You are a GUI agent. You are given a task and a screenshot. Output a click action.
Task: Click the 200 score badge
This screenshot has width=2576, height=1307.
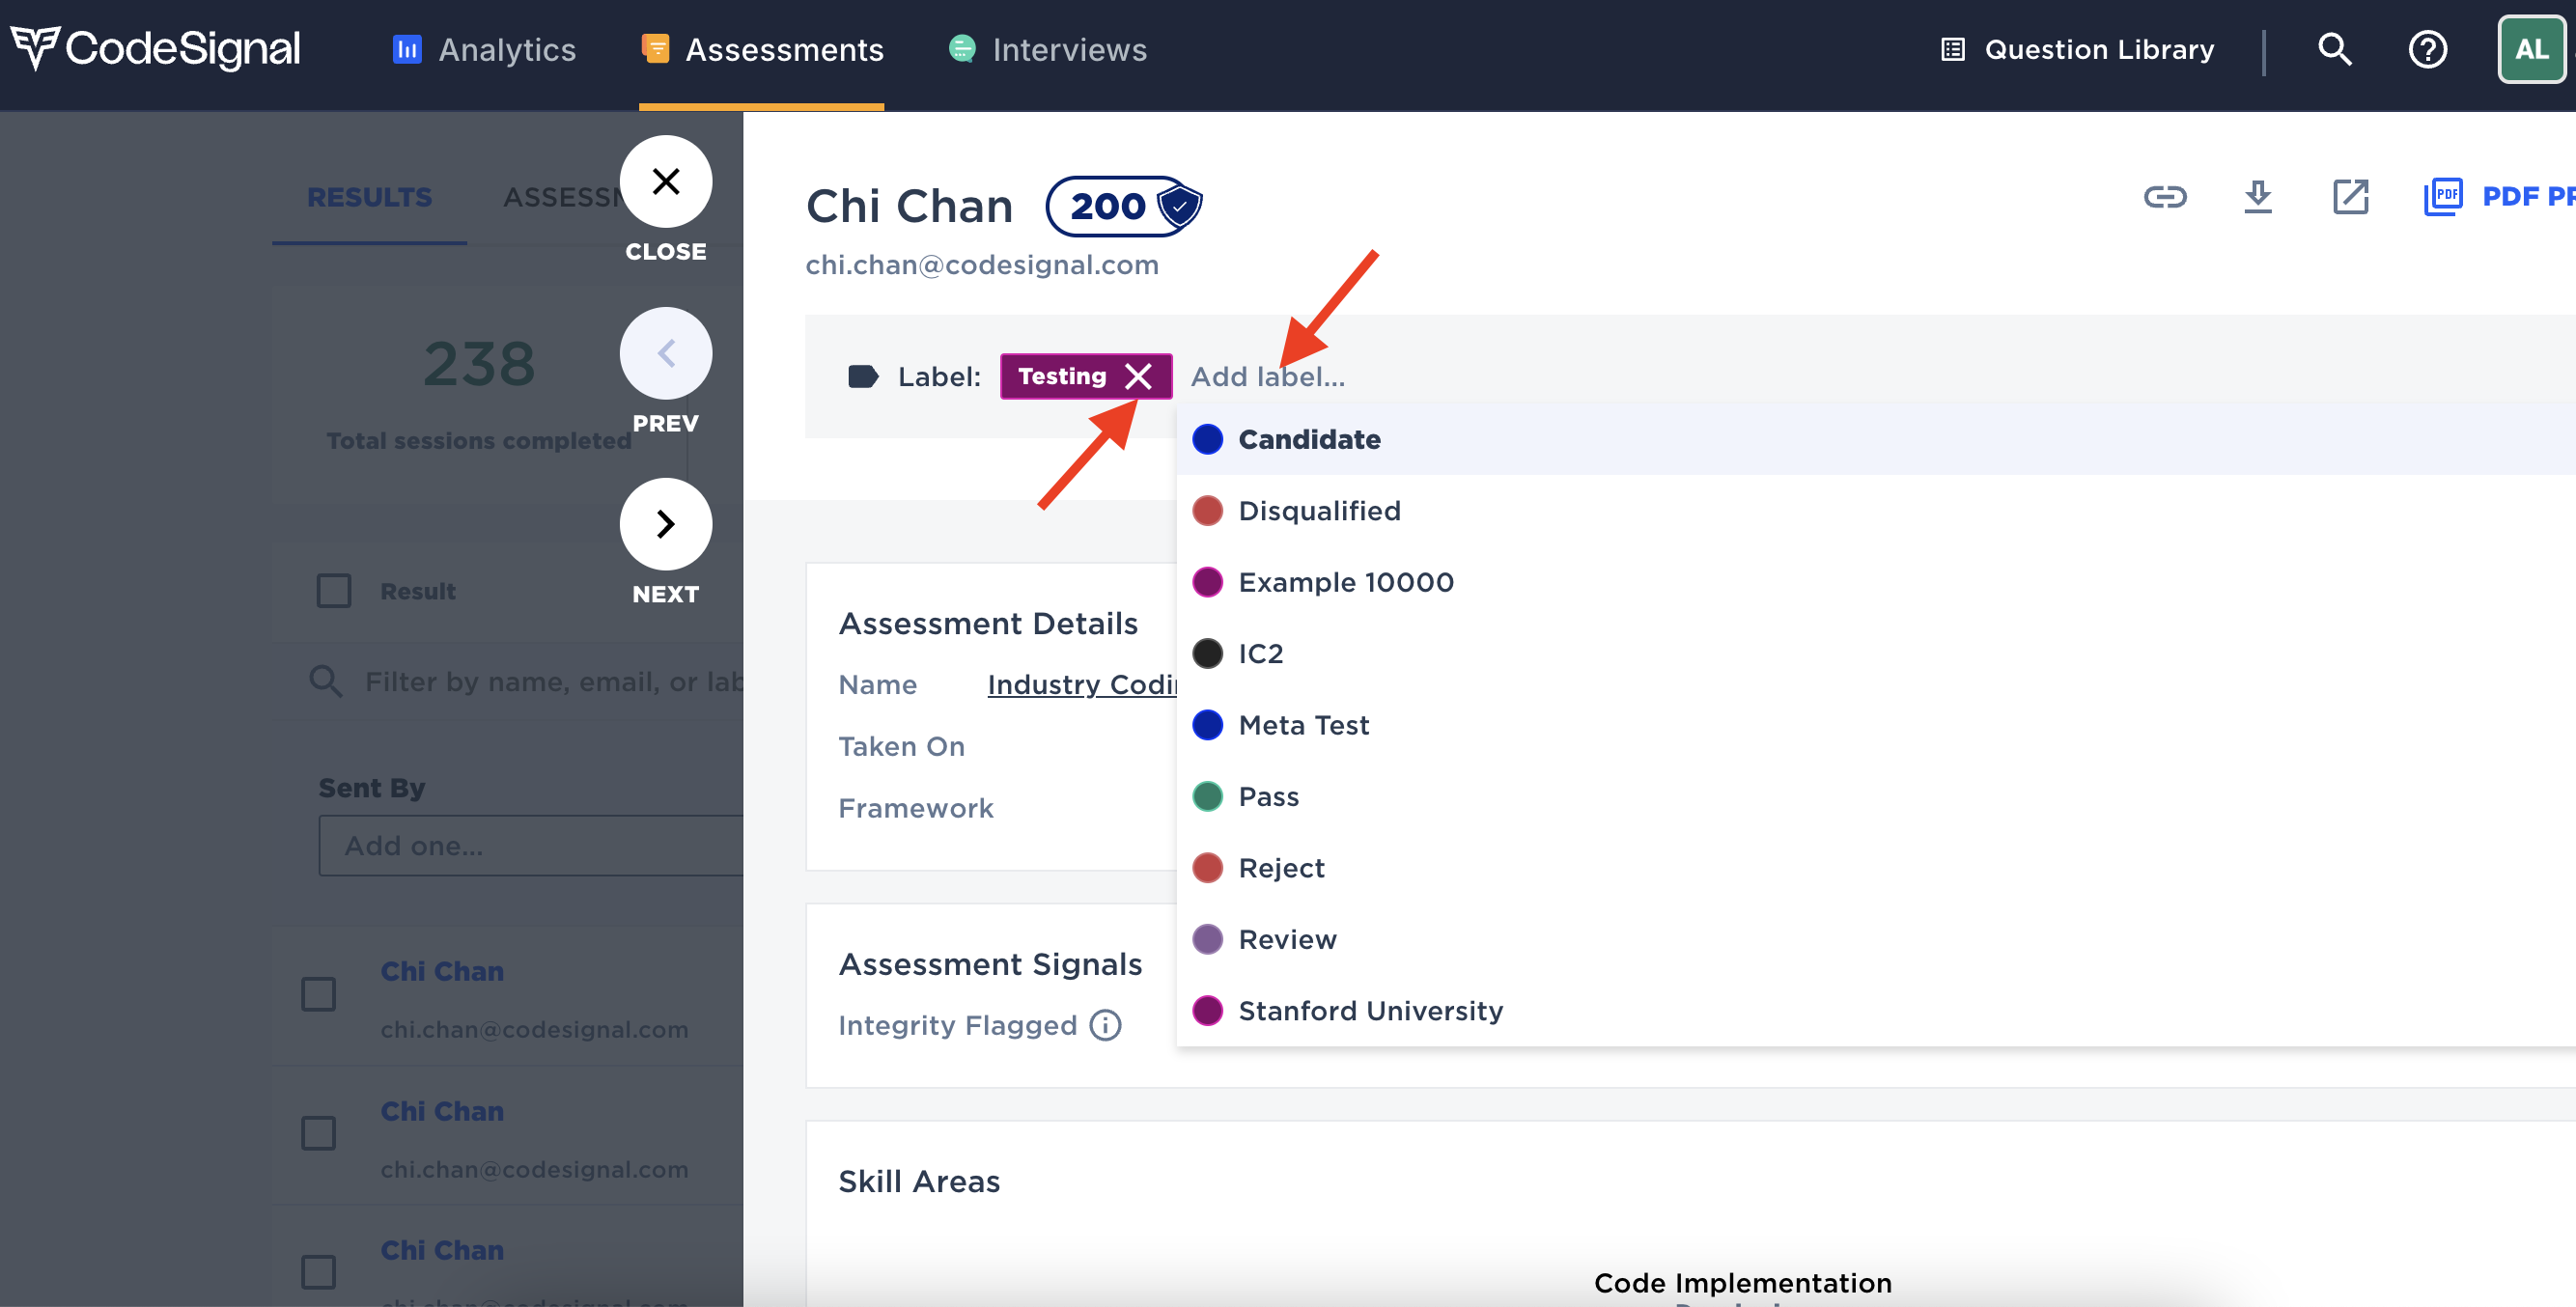(1107, 207)
